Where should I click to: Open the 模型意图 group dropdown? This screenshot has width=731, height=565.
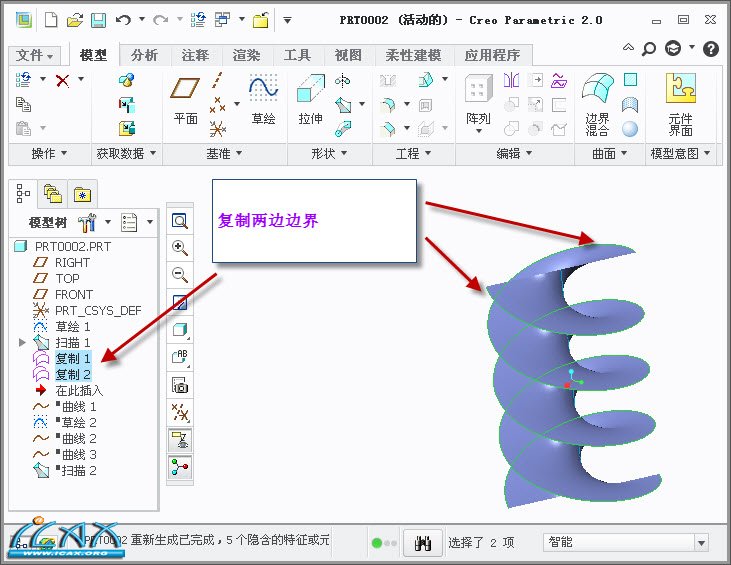680,153
